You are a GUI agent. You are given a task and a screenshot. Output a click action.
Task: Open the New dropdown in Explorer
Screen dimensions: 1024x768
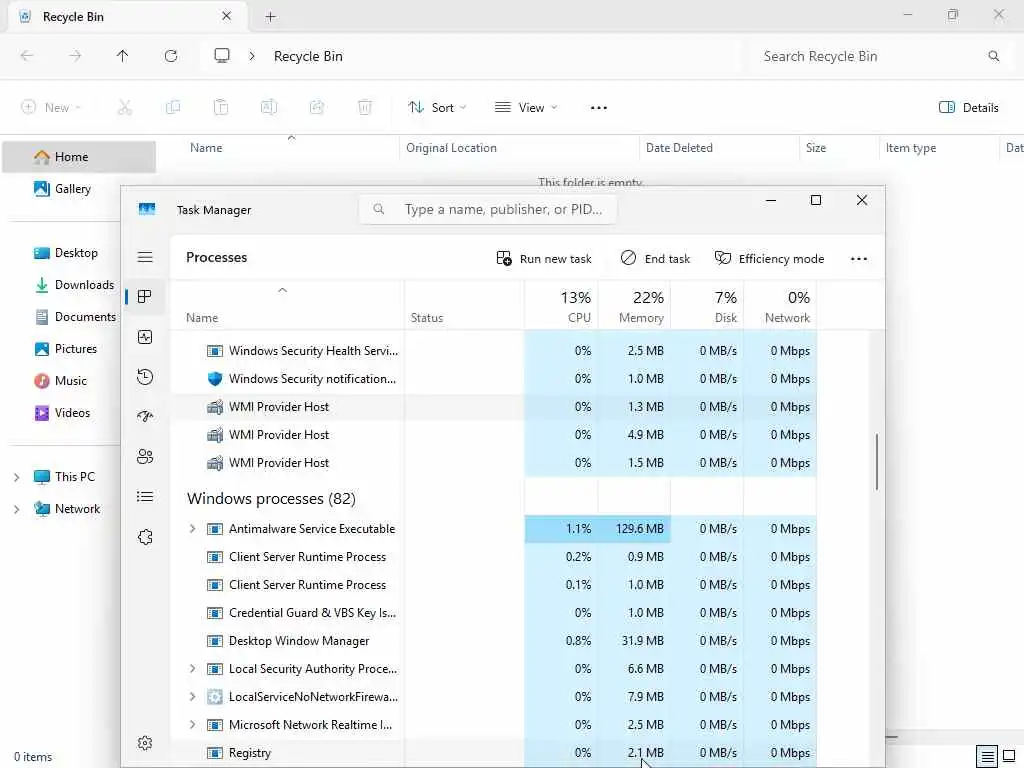pos(51,108)
